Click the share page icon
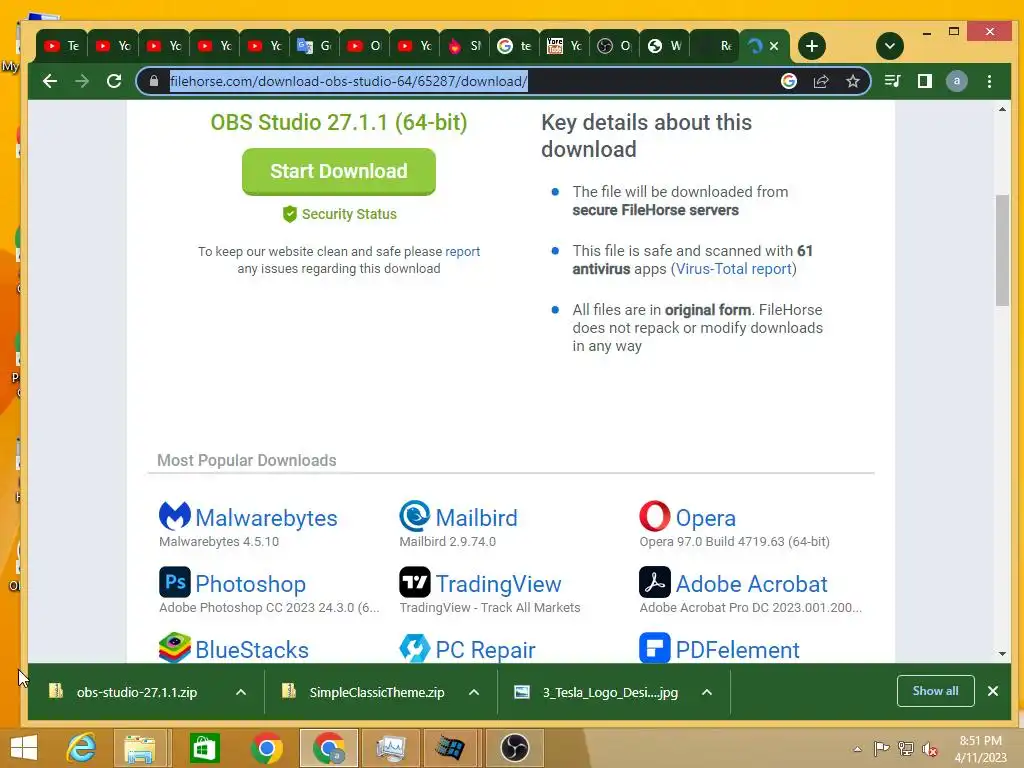This screenshot has height=768, width=1024. pos(821,81)
